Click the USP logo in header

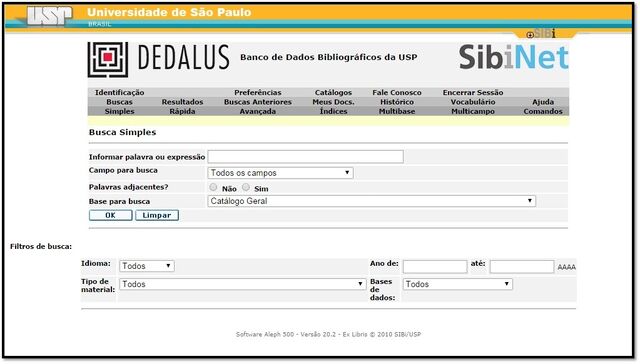point(49,16)
